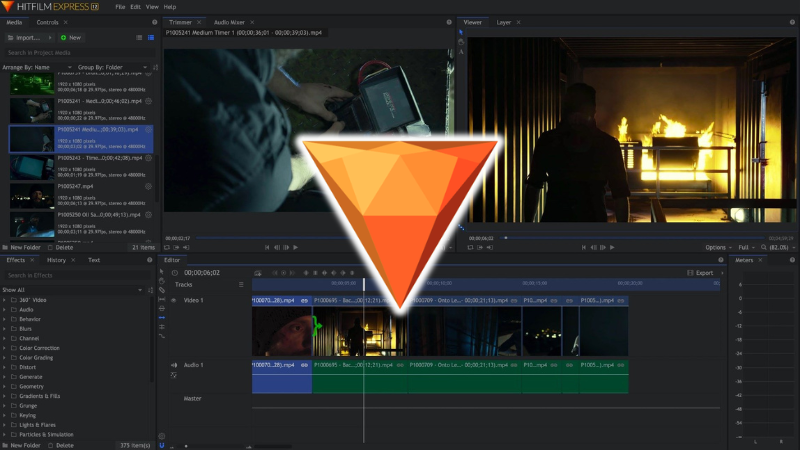Image resolution: width=800 pixels, height=450 pixels.
Task: Close the Meters panel tab
Action: [760, 260]
